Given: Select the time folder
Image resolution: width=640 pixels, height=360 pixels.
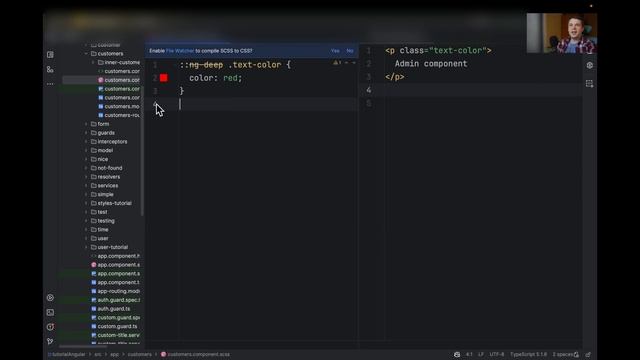Looking at the screenshot, I should 103,230.
